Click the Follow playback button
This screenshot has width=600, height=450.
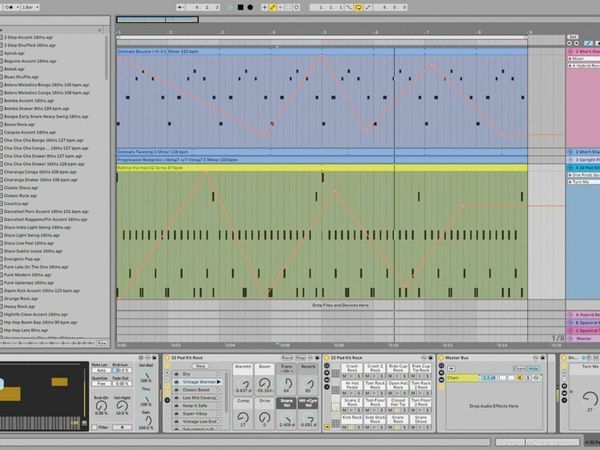tap(181, 7)
